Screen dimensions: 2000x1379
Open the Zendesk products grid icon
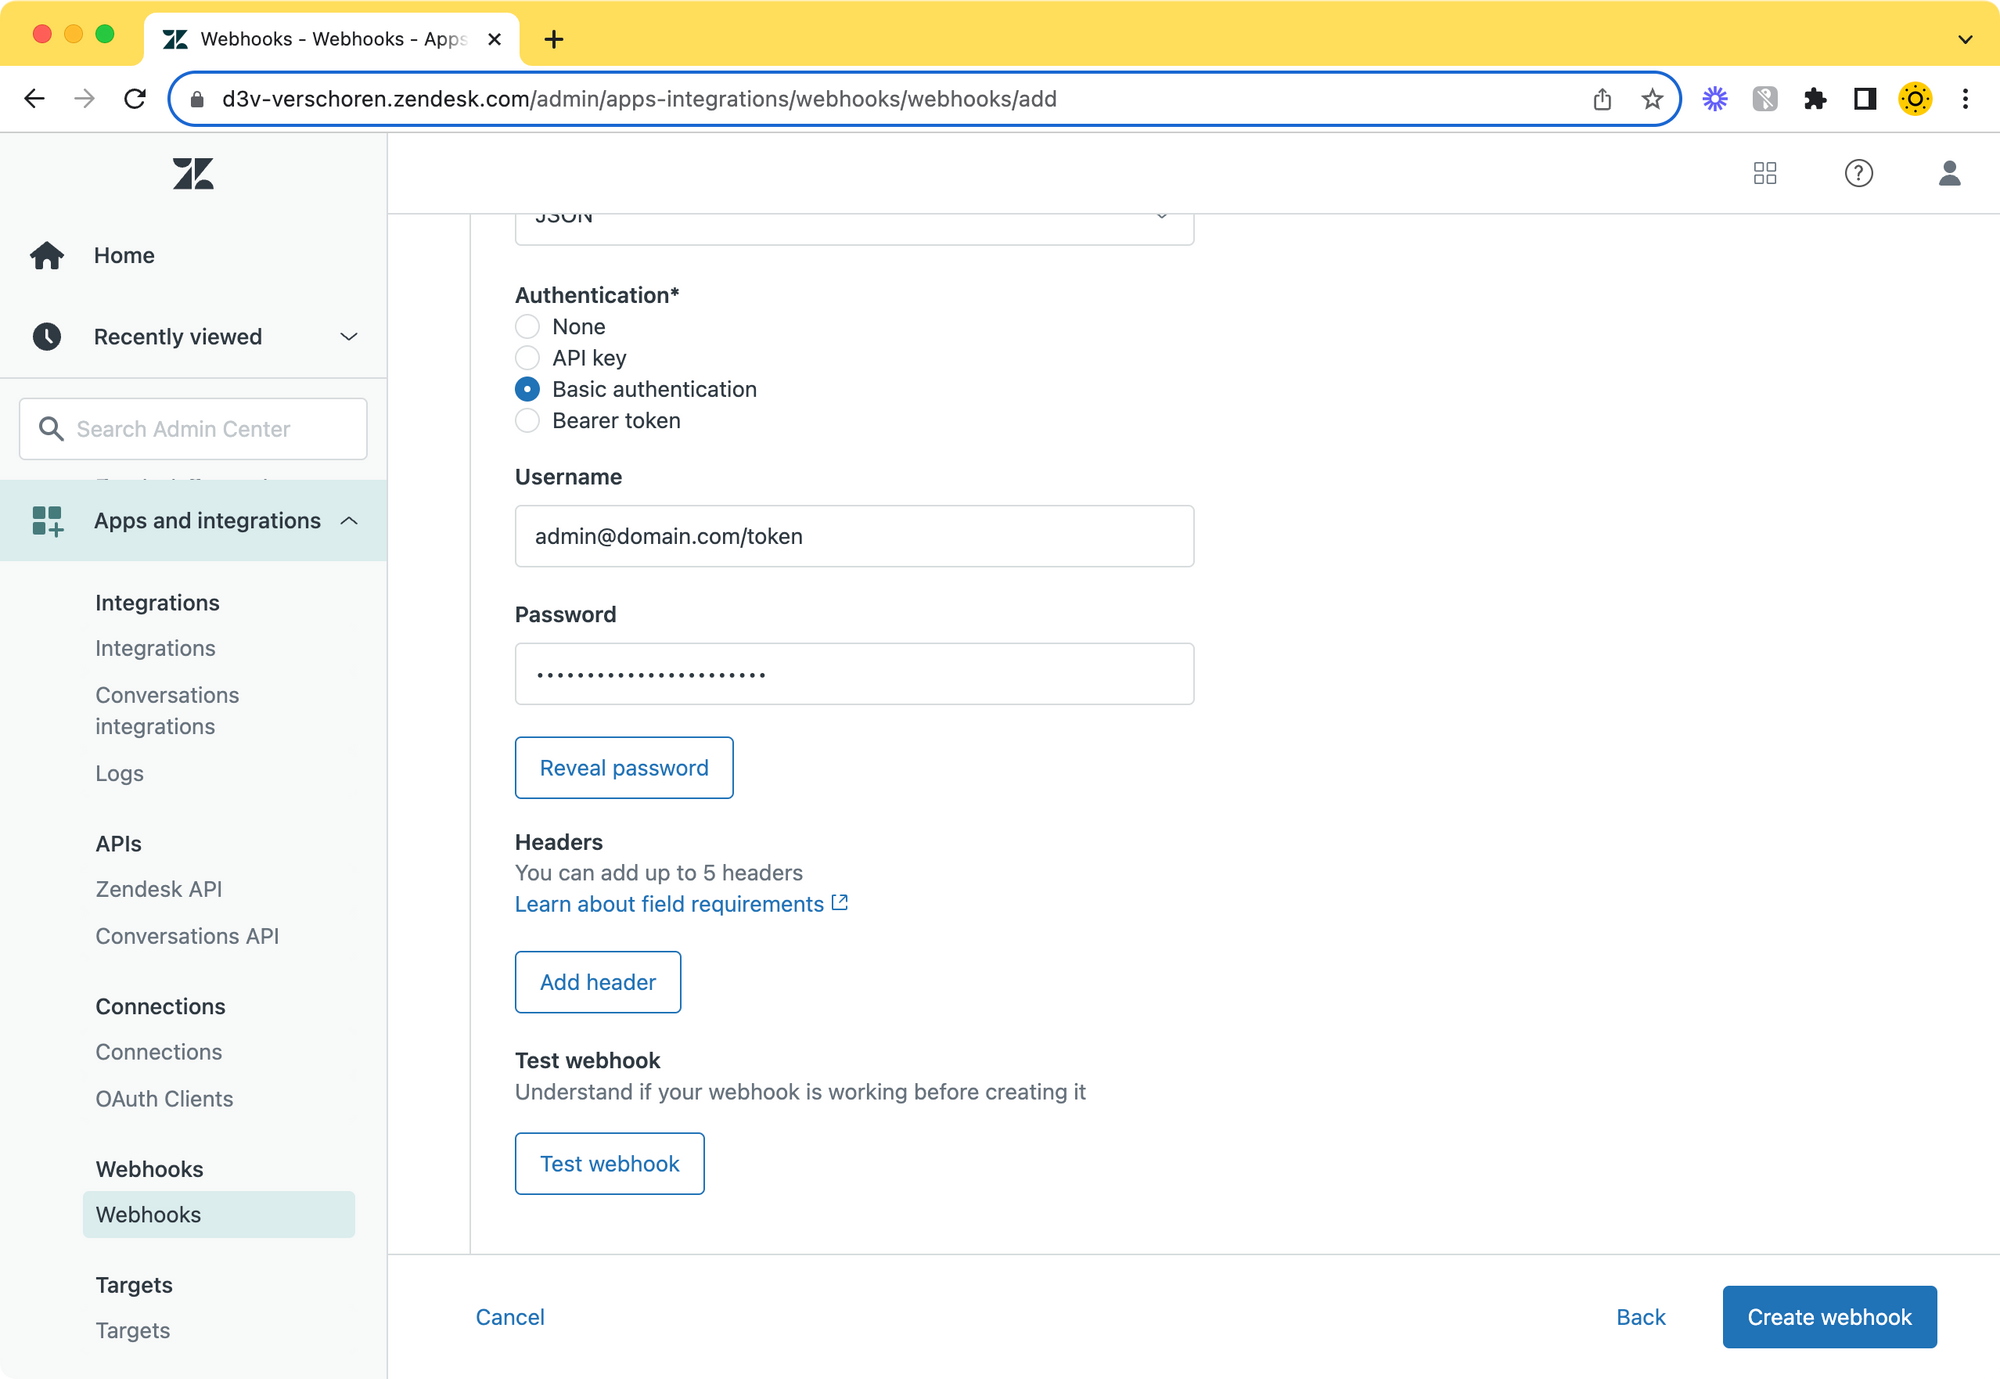pos(1765,174)
